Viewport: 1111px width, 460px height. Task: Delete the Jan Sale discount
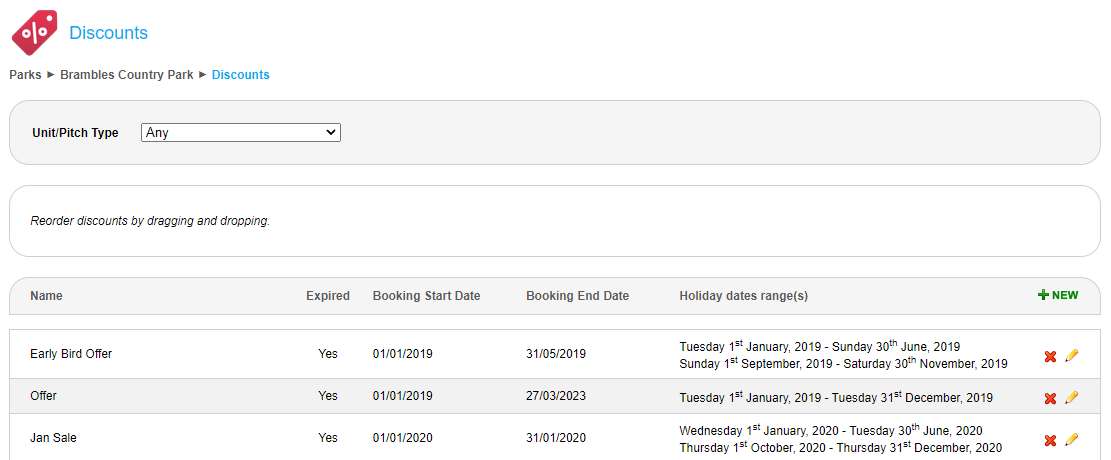(x=1050, y=440)
